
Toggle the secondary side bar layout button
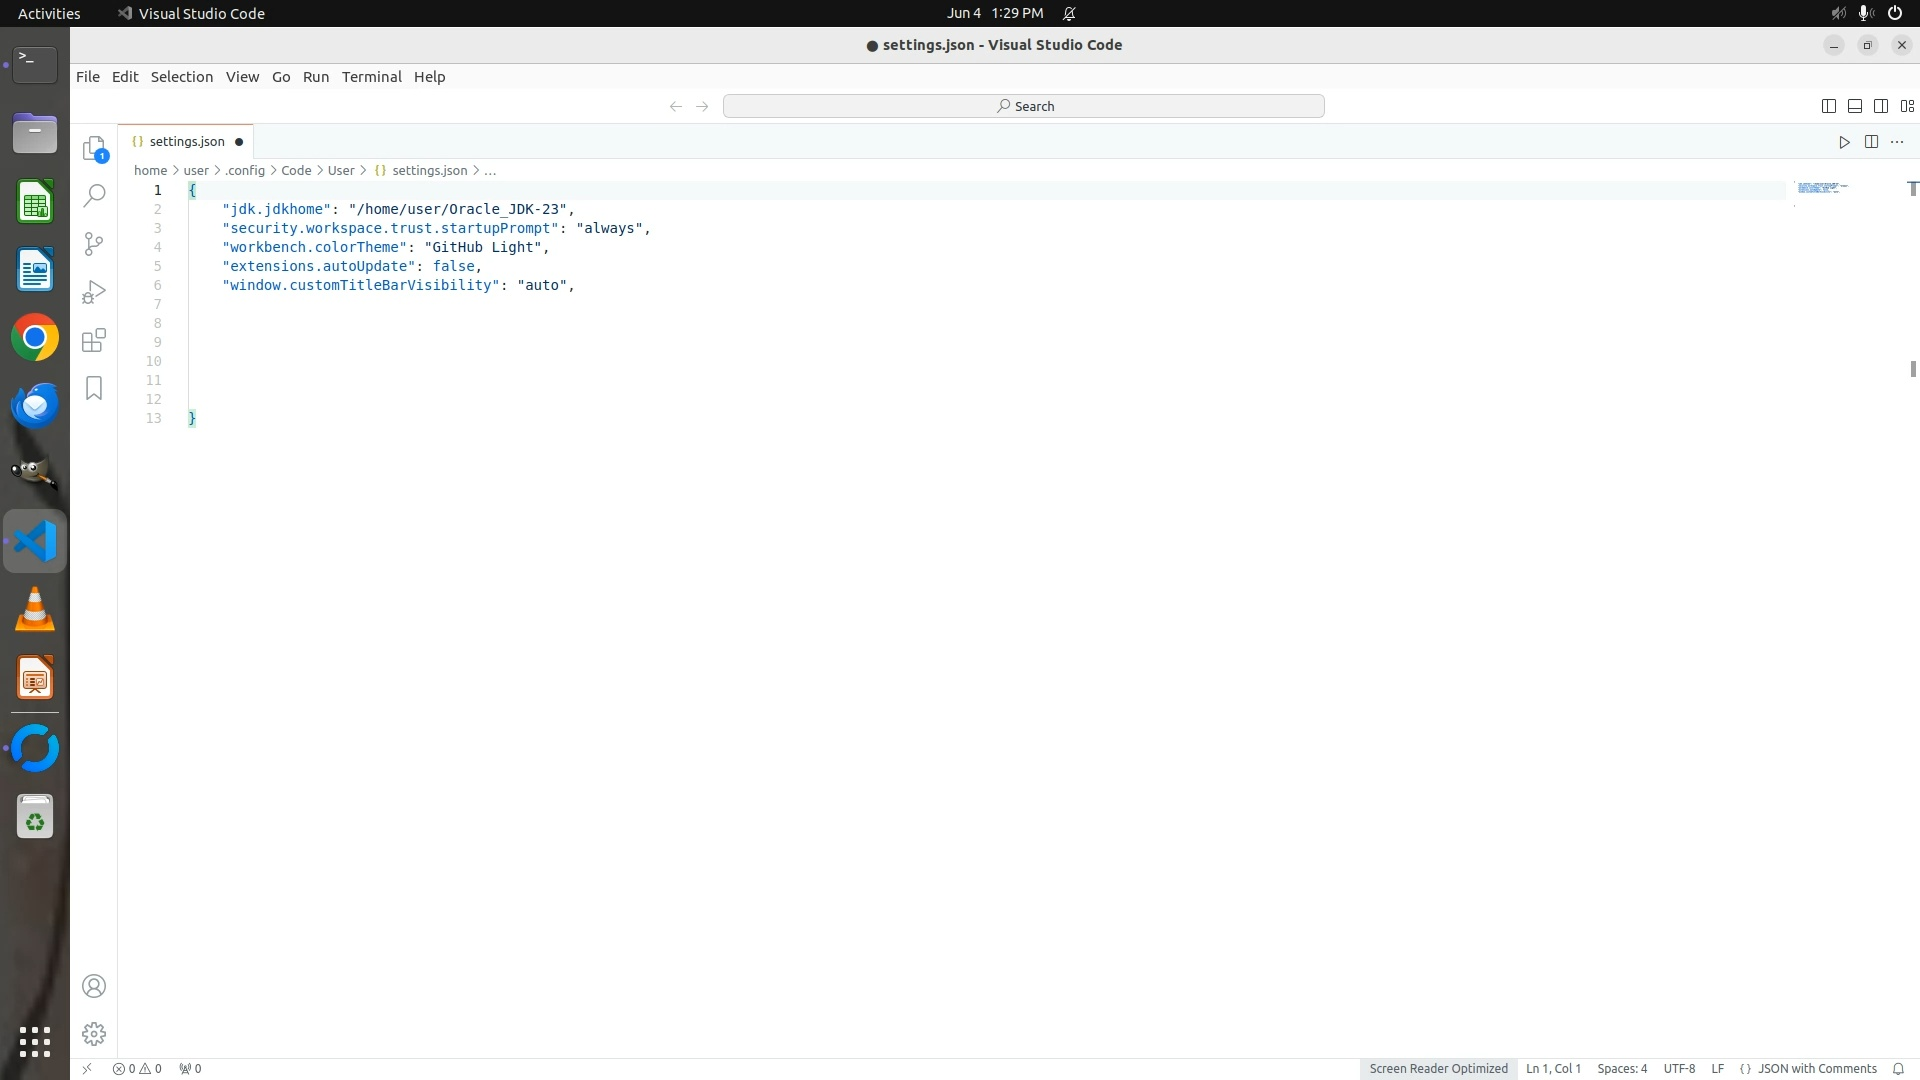[1880, 106]
